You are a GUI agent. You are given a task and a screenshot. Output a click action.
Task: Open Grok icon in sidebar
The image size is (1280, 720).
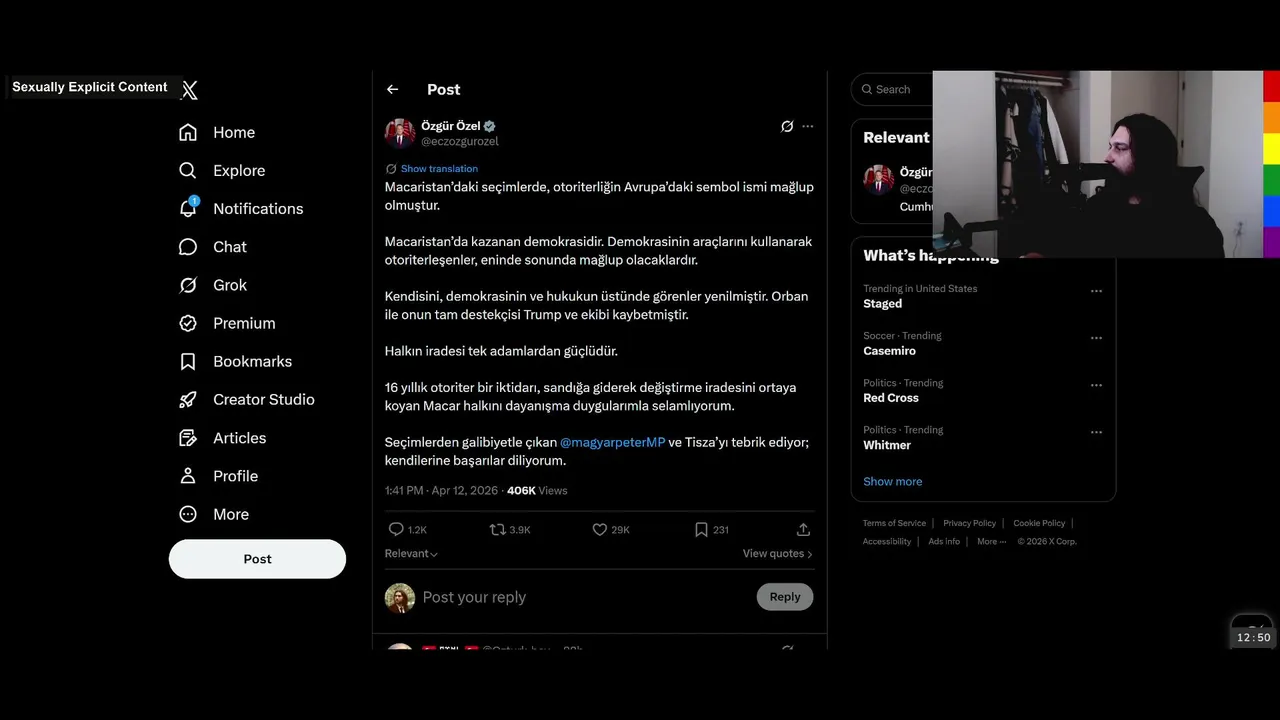tap(188, 285)
